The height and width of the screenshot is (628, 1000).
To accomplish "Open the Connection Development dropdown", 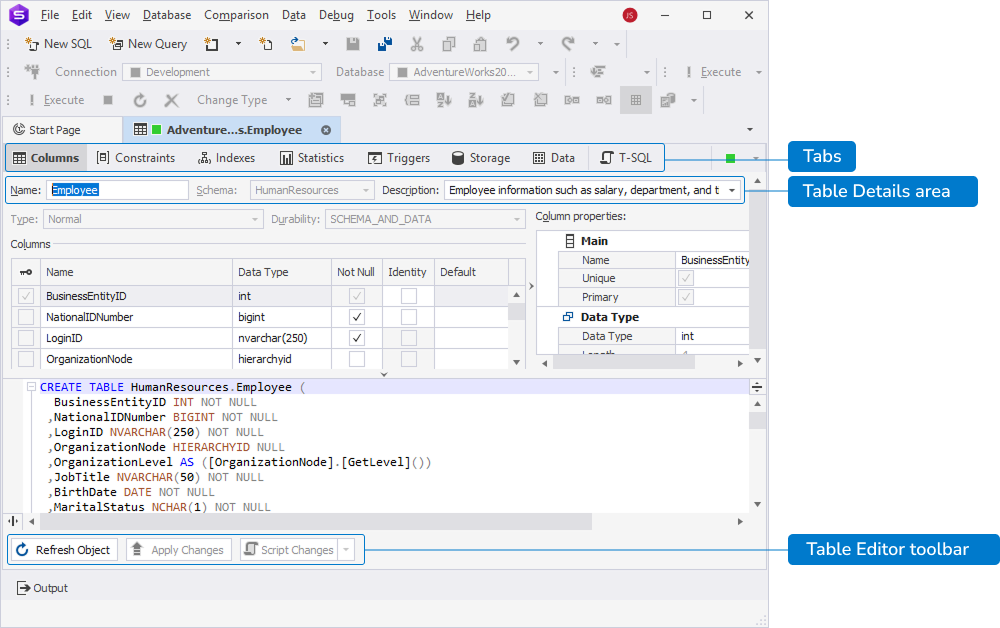I will [x=222, y=72].
